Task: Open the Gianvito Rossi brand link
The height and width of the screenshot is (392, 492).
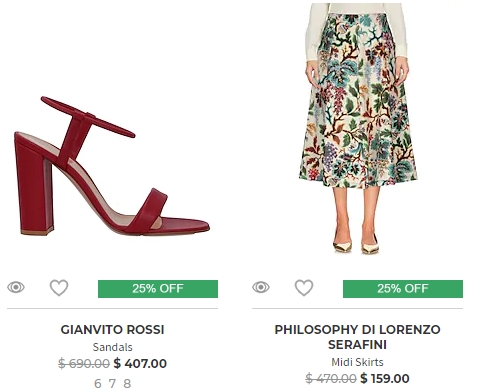Action: point(113,330)
